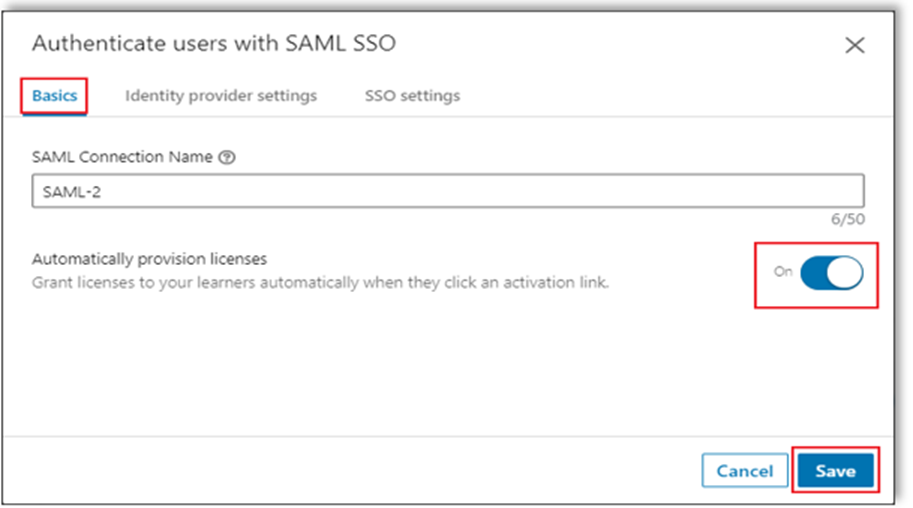Screen dimensions: 913x508
Task: Save the SAML SSO configuration
Action: 835,471
